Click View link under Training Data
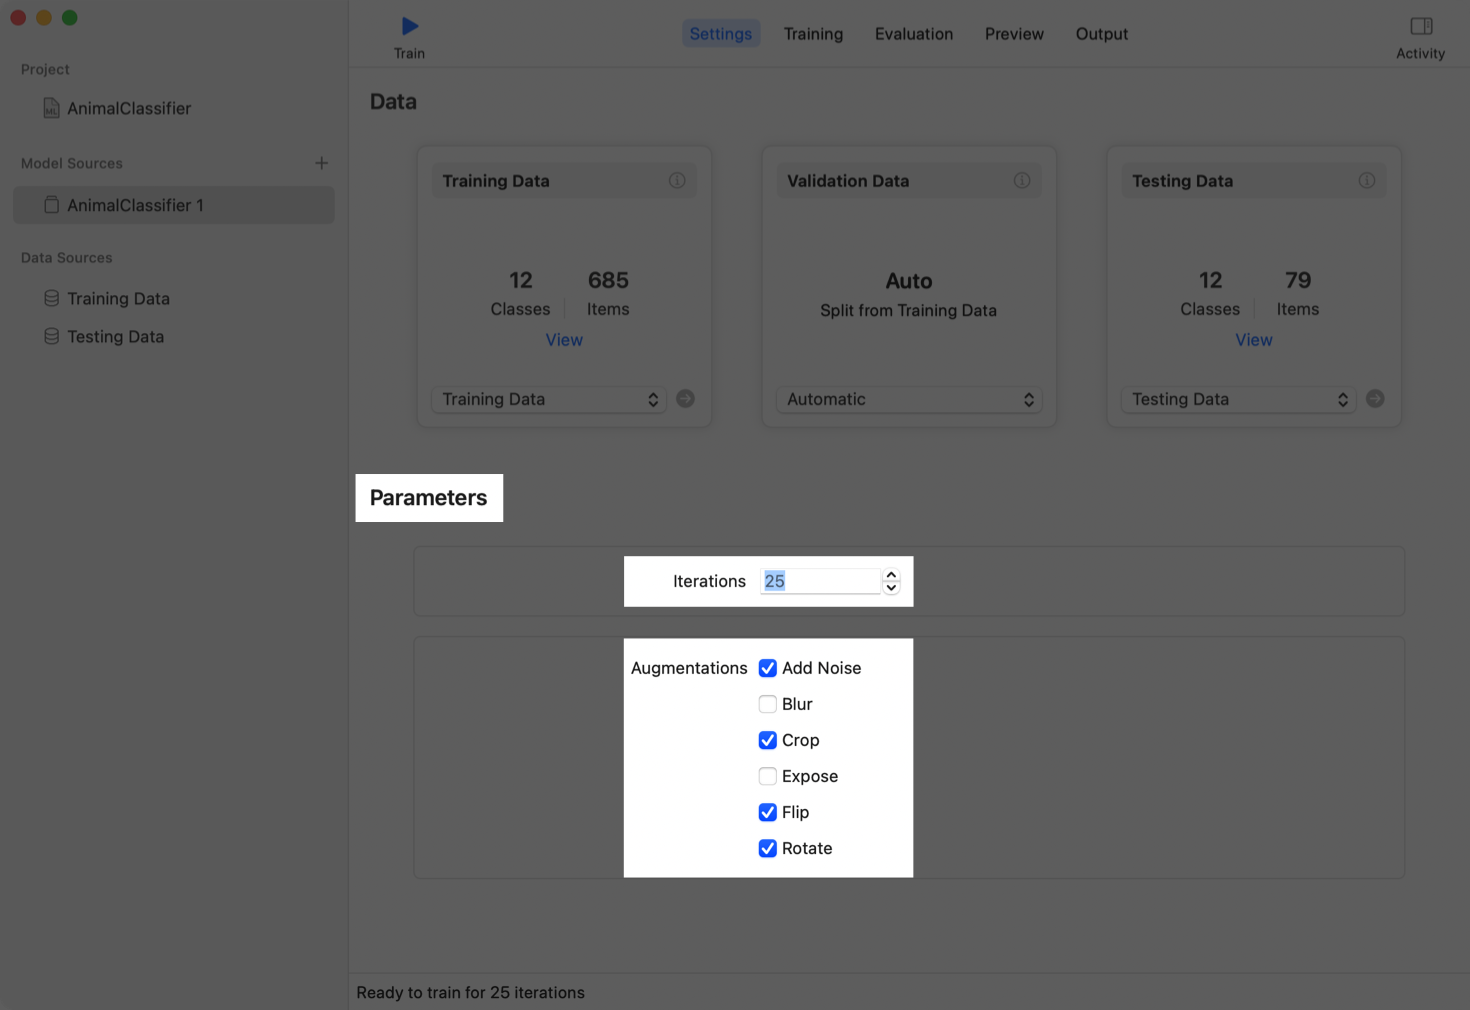Viewport: 1470px width, 1010px height. click(x=564, y=340)
